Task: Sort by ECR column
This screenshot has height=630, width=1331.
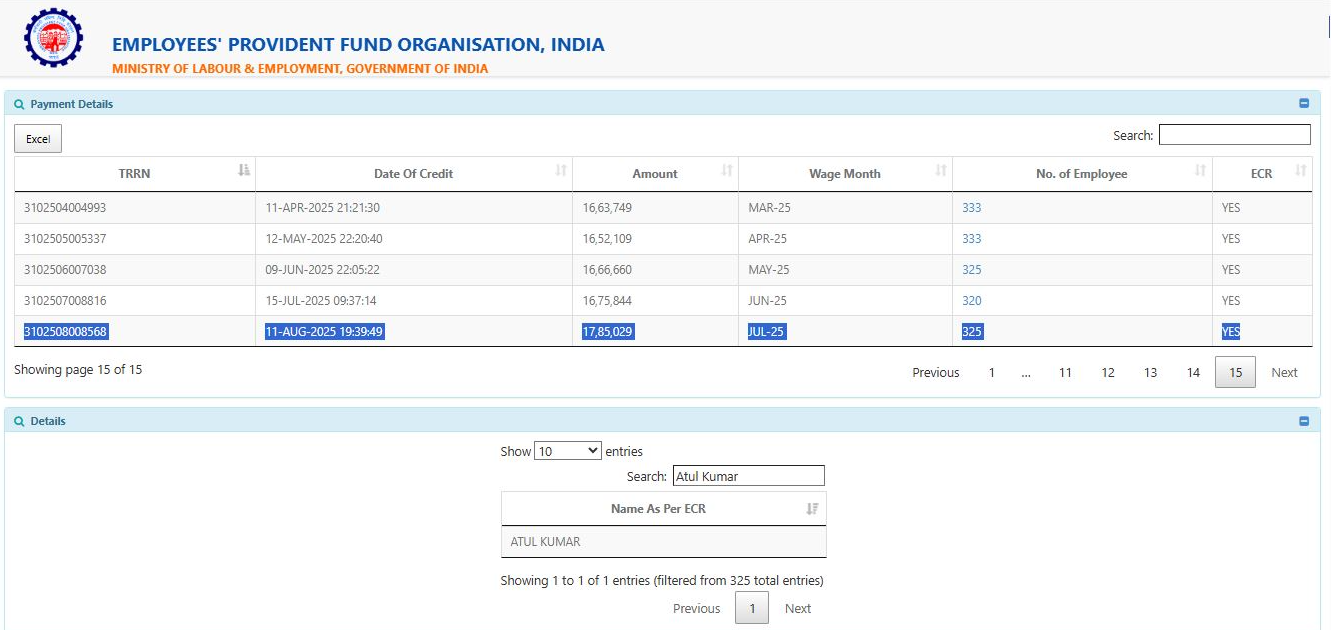Action: [x=1261, y=173]
